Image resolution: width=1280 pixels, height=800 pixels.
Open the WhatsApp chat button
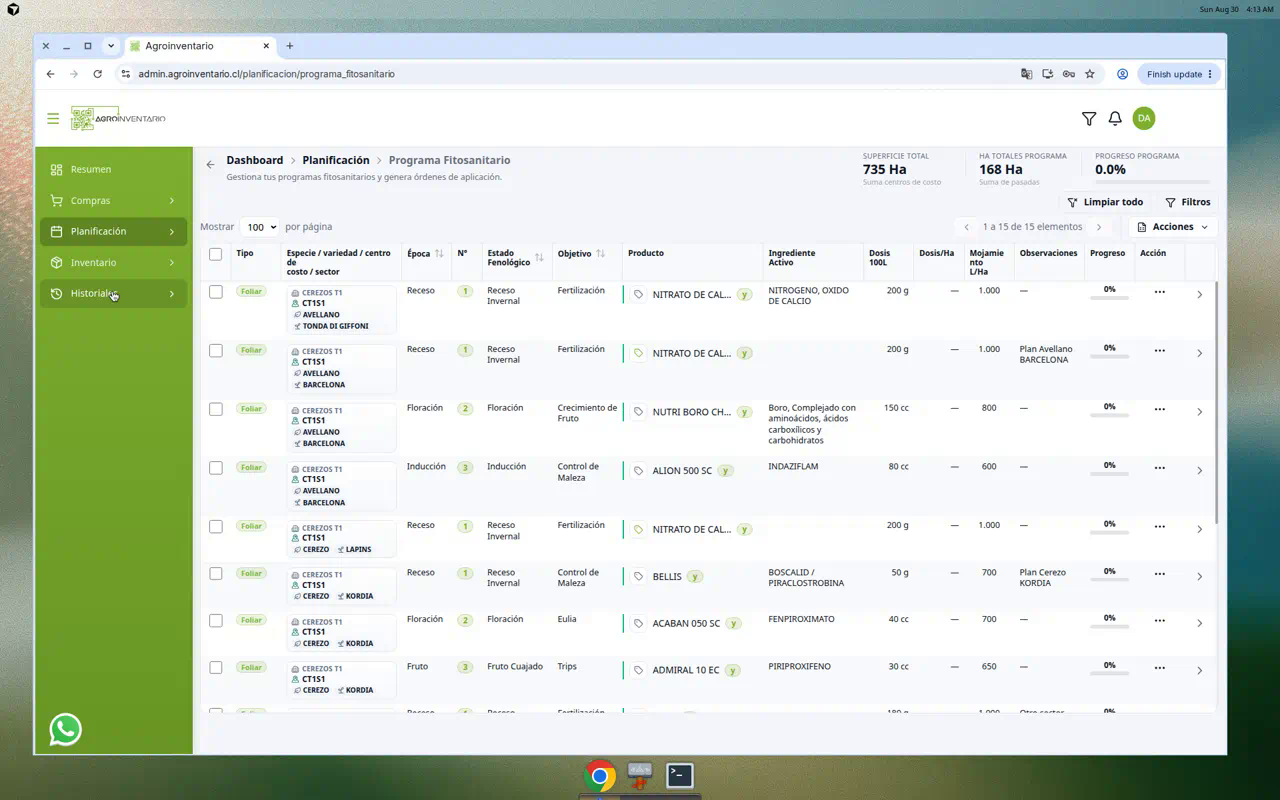66,729
